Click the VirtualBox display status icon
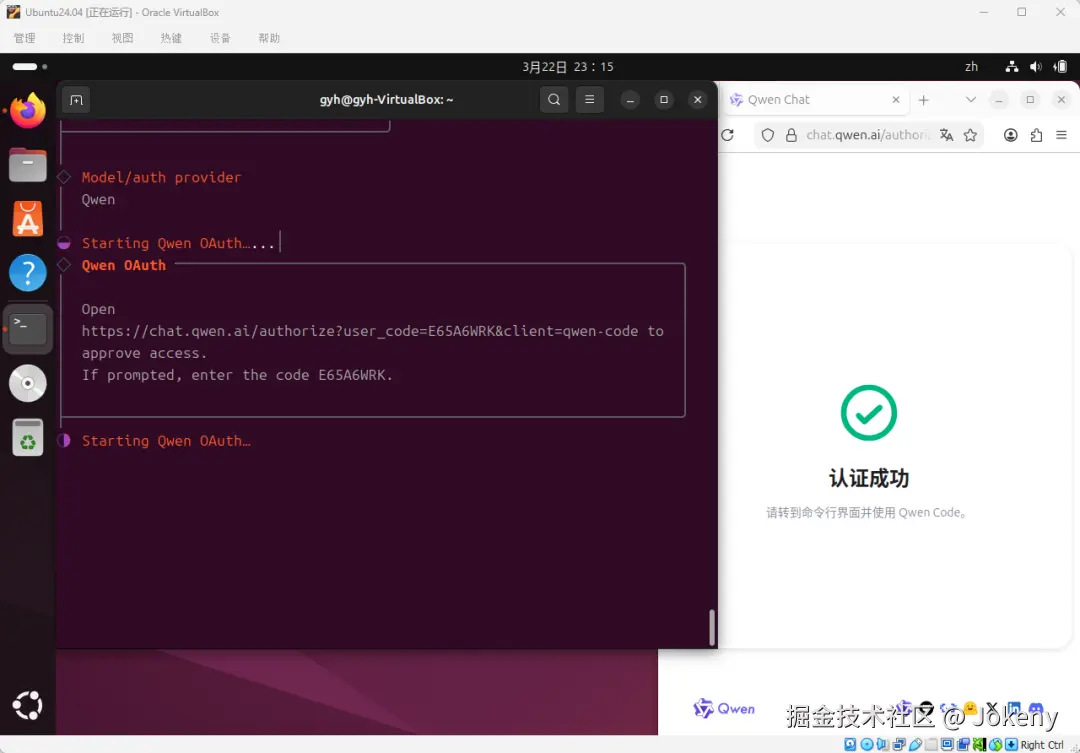The height and width of the screenshot is (753, 1080). point(947,745)
